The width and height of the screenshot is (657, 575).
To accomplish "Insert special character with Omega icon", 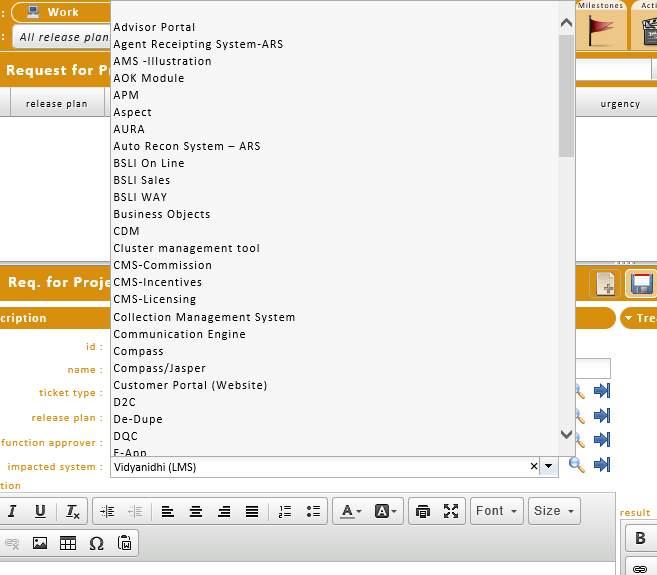I will (96, 543).
